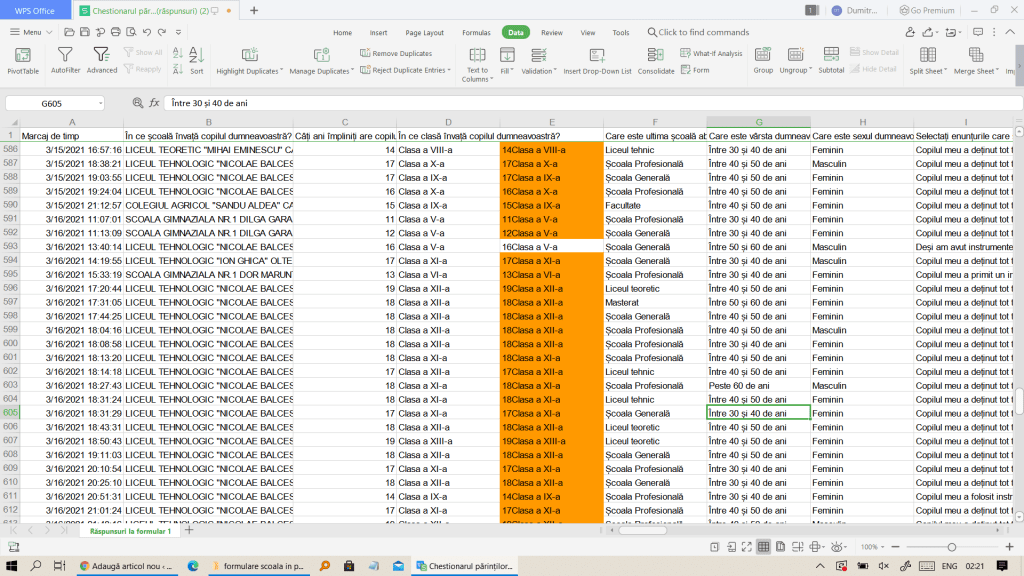The height and width of the screenshot is (576, 1024).
Task: Click the zoom slider handle
Action: [x=951, y=547]
